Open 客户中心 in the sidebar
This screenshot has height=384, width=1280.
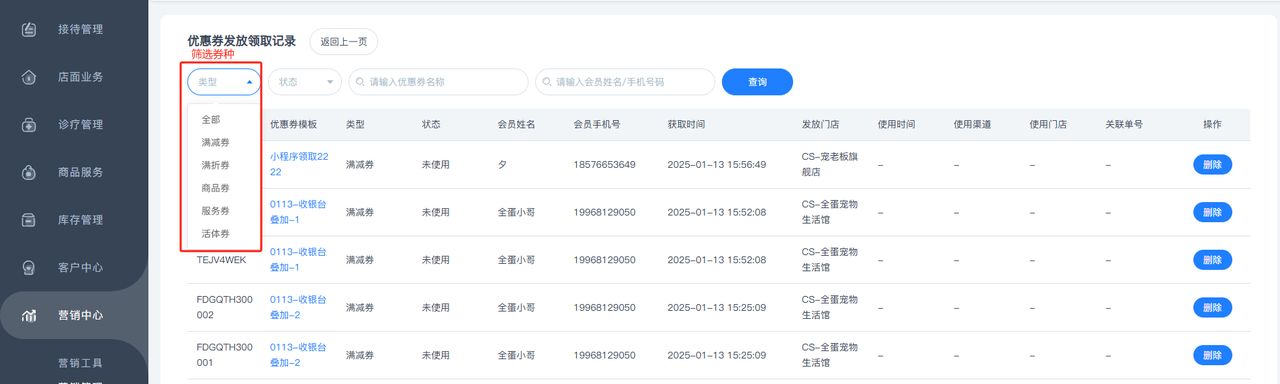80,267
